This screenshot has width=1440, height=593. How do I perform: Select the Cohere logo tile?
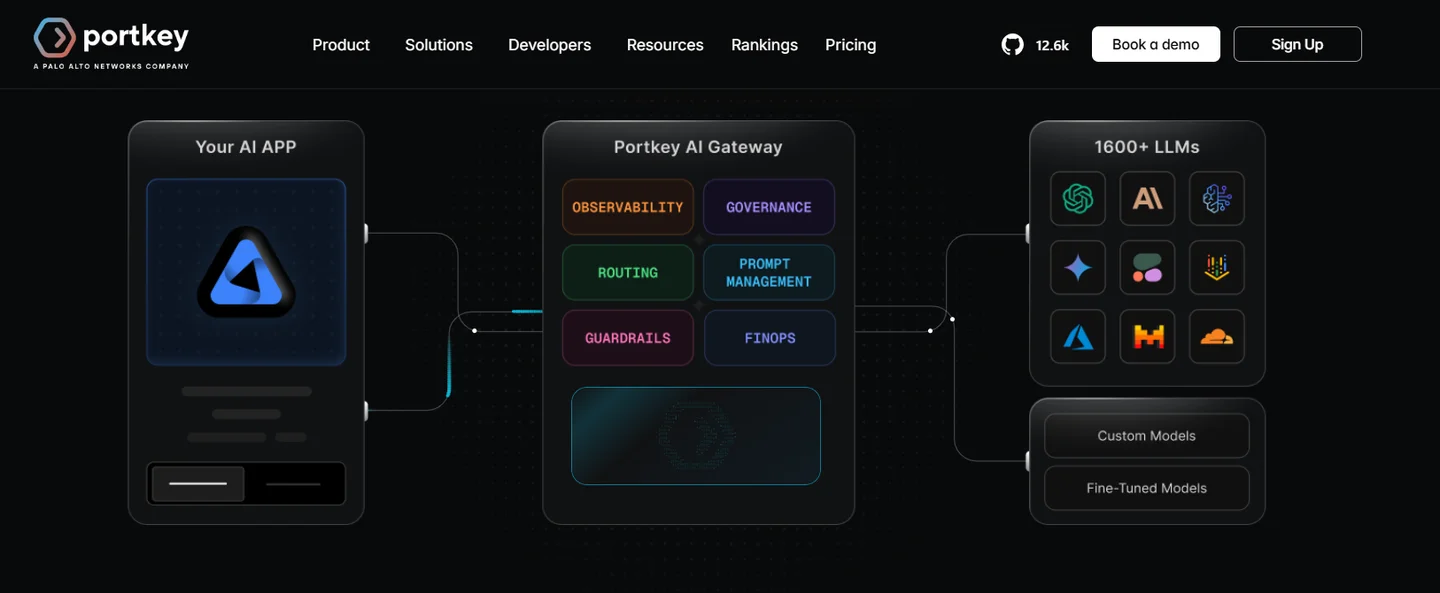(1147, 267)
